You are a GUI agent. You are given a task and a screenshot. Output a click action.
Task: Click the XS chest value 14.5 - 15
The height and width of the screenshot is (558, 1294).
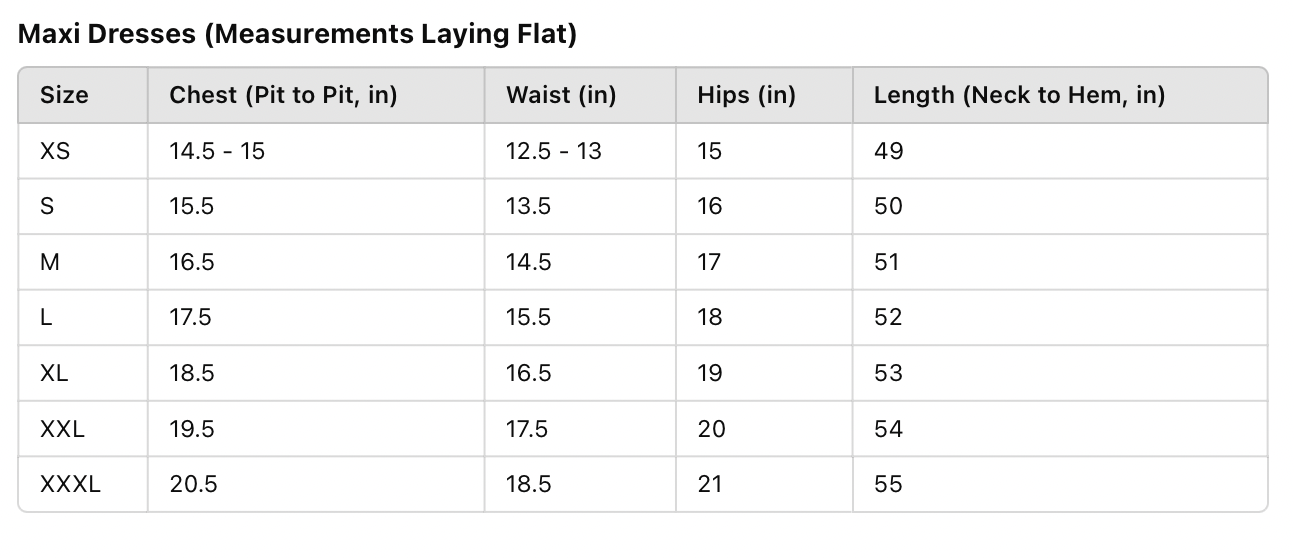217,151
